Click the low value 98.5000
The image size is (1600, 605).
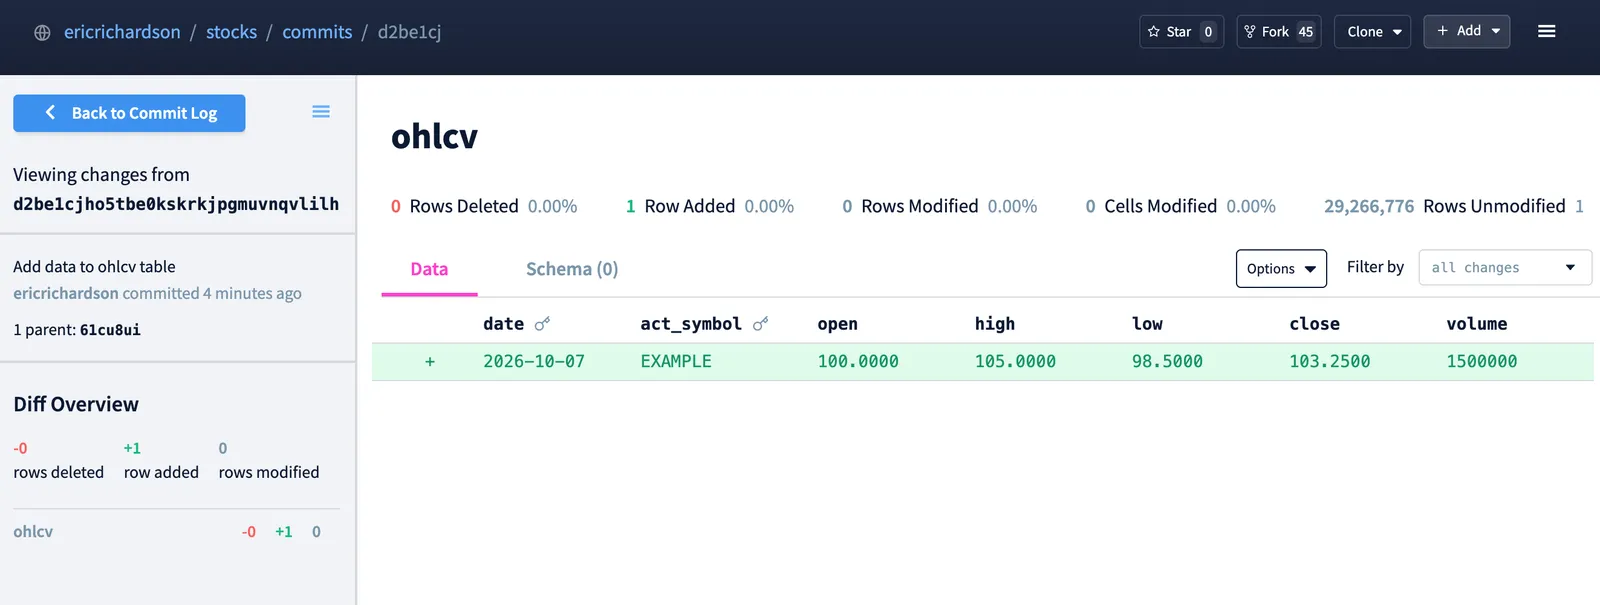(x=1167, y=362)
